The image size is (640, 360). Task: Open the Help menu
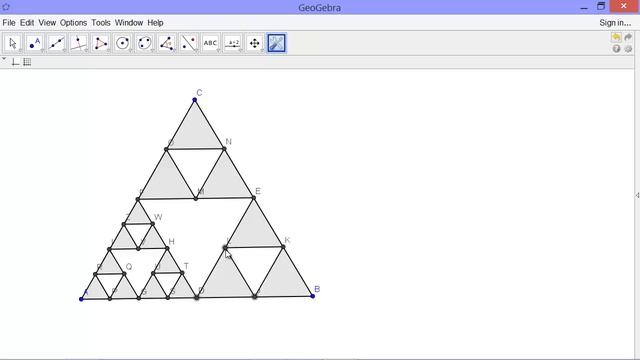155,23
